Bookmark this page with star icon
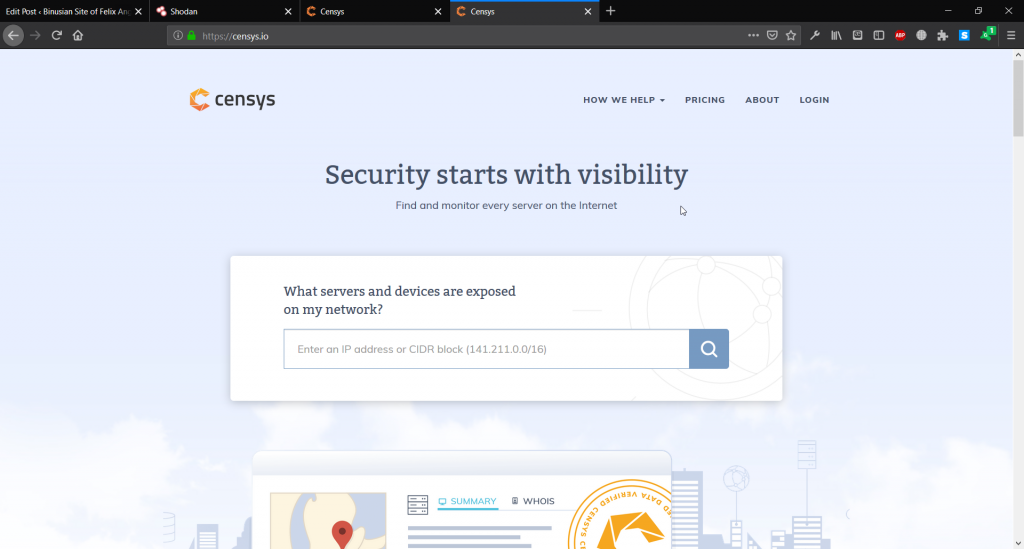Screen dimensions: 1024x549 pos(791,35)
